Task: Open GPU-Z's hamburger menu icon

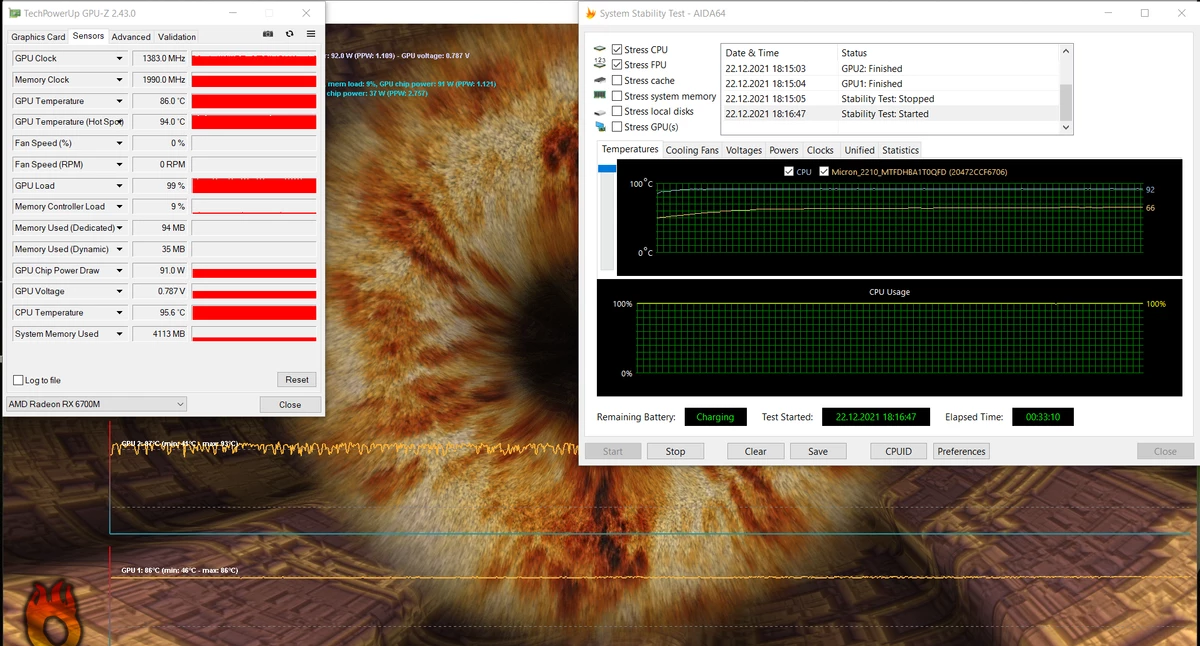Action: (x=310, y=35)
